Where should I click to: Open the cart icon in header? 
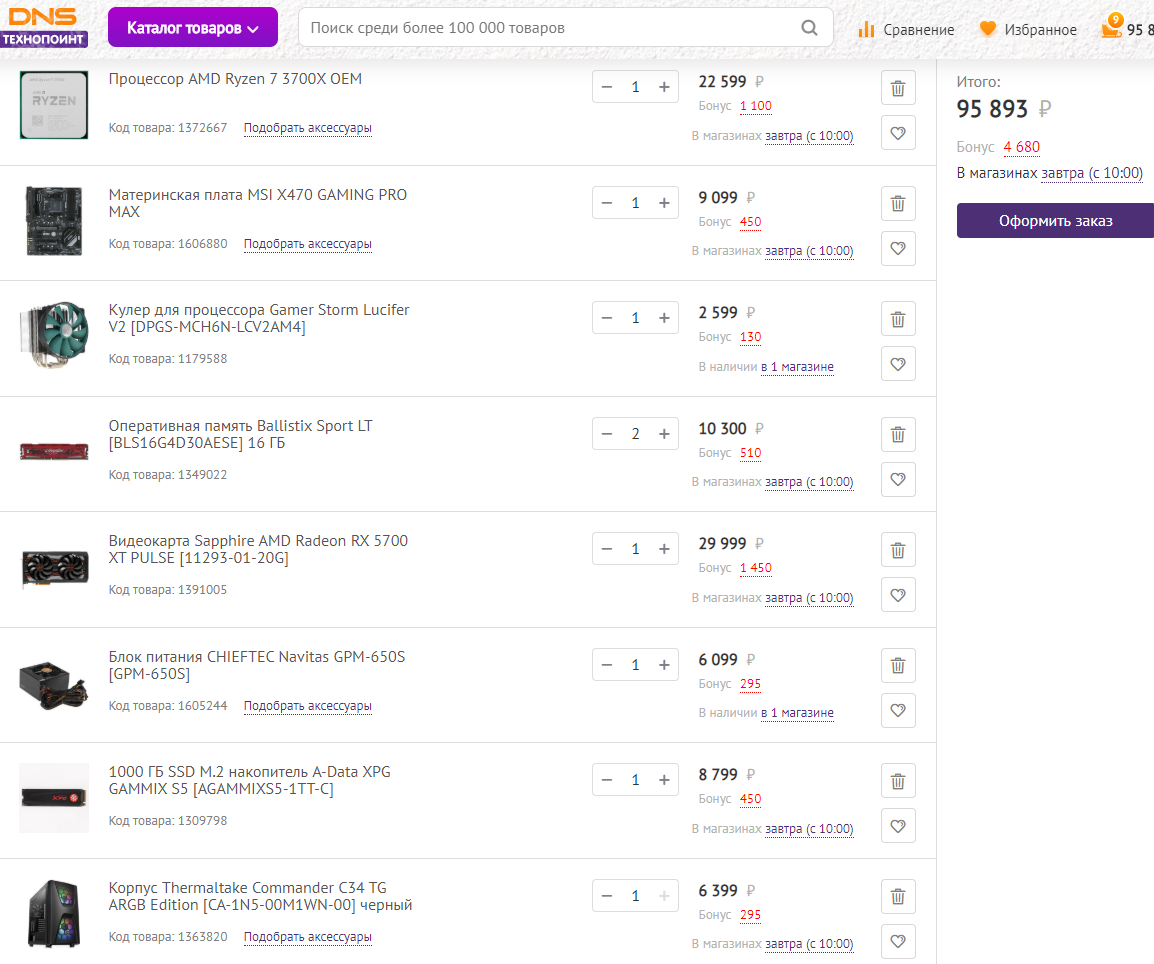(x=1110, y=29)
